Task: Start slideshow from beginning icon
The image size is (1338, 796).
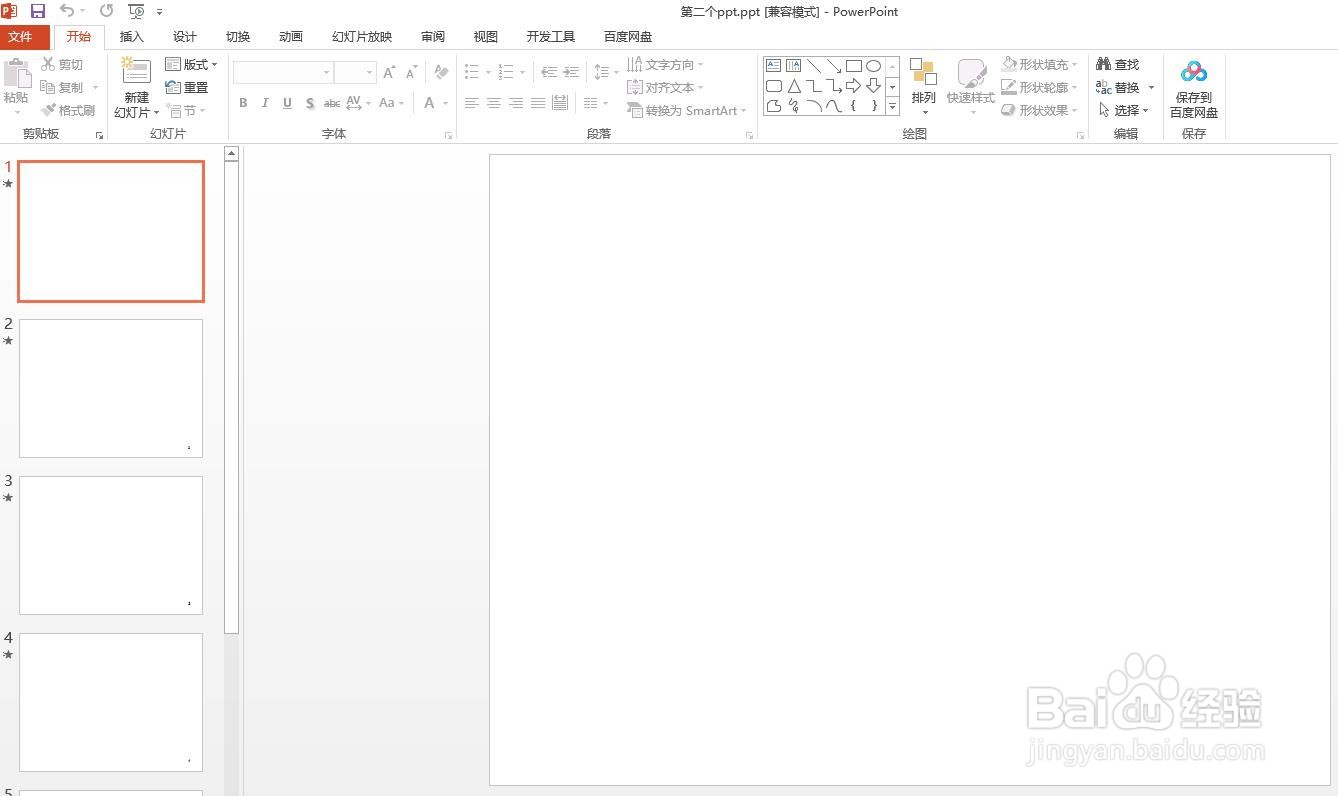Action: point(136,11)
